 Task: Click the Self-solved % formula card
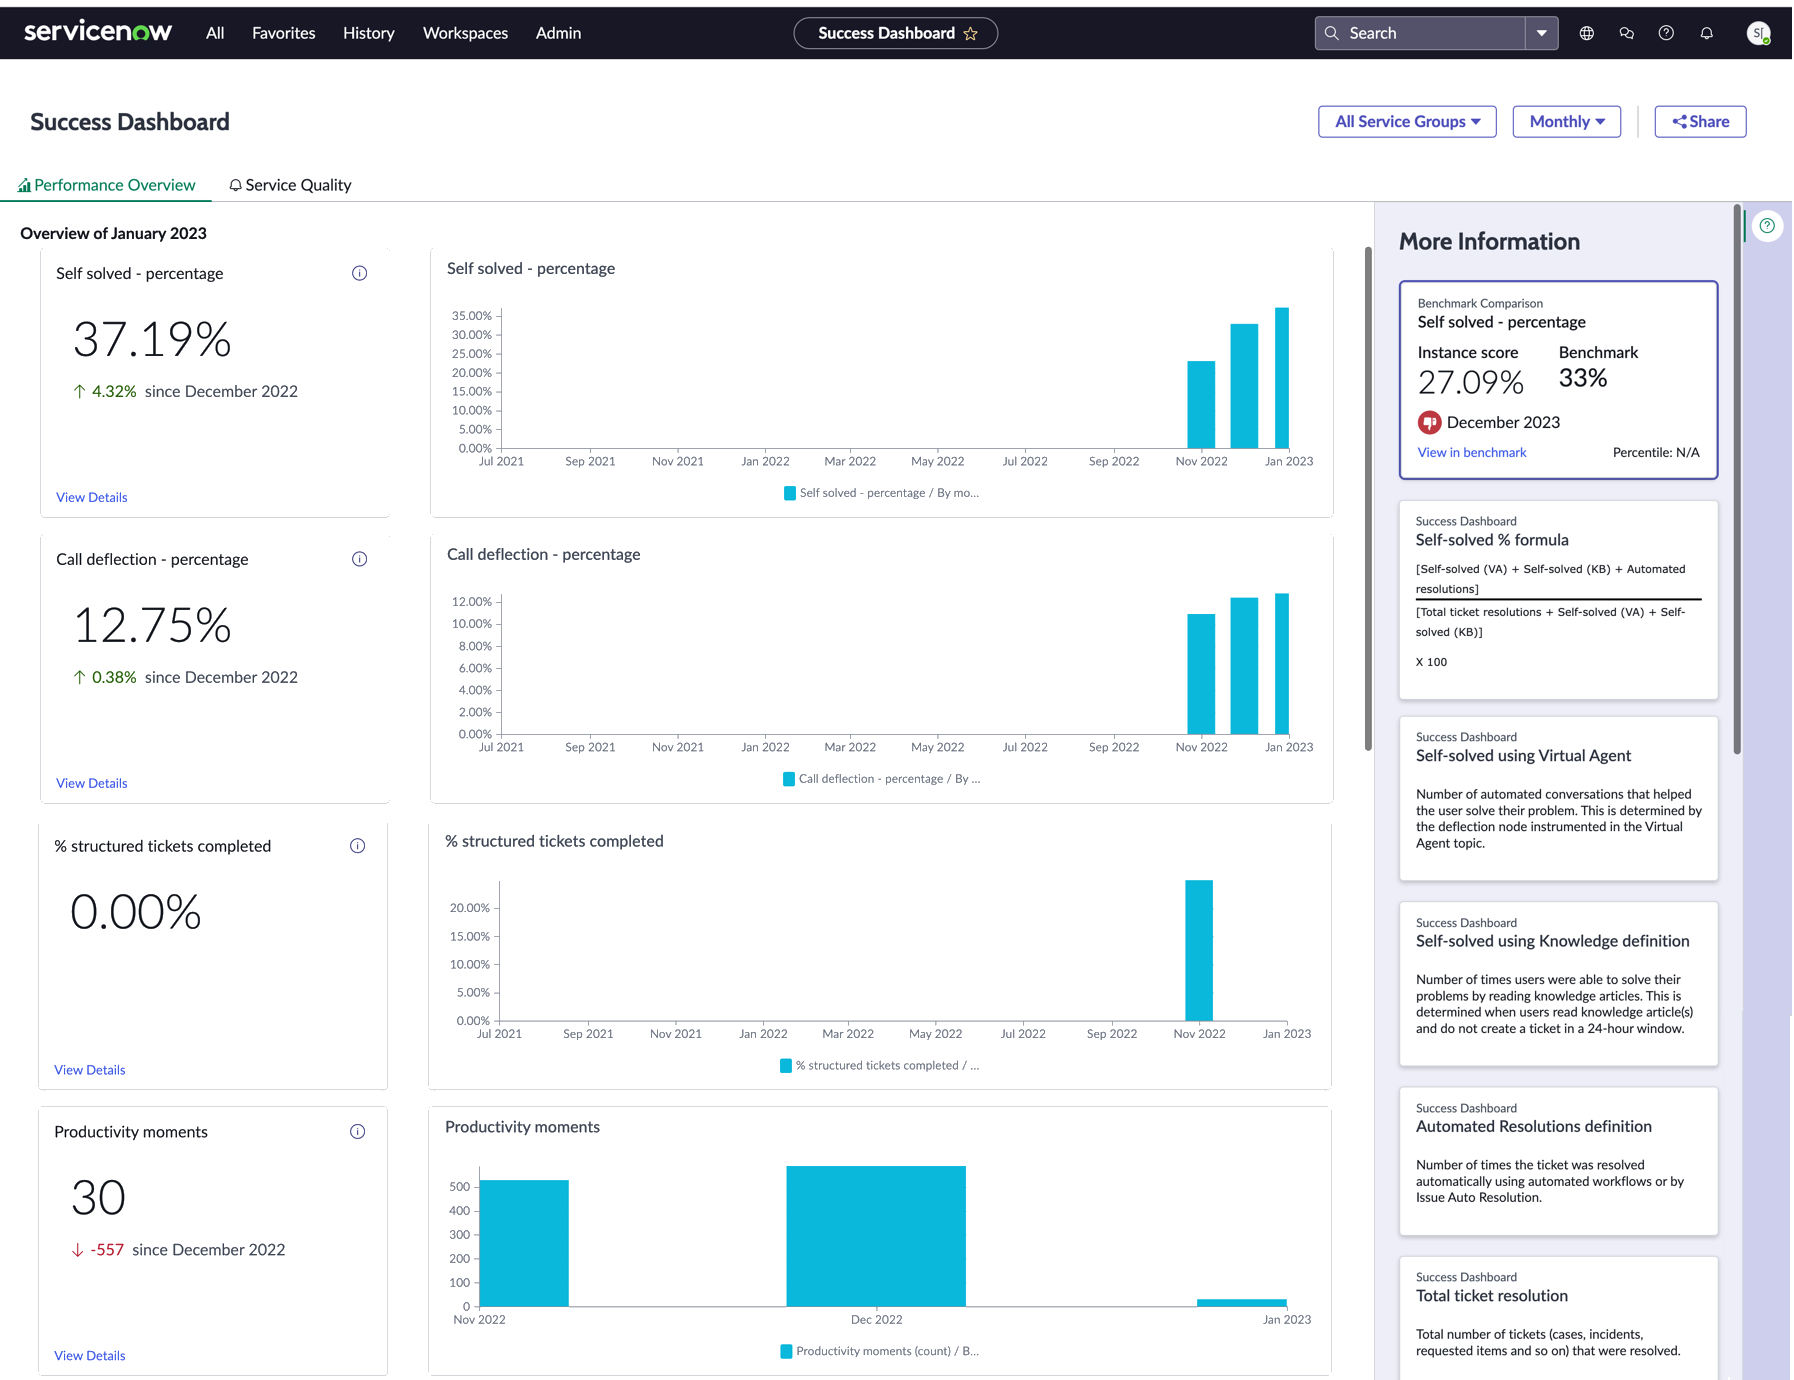click(1558, 599)
